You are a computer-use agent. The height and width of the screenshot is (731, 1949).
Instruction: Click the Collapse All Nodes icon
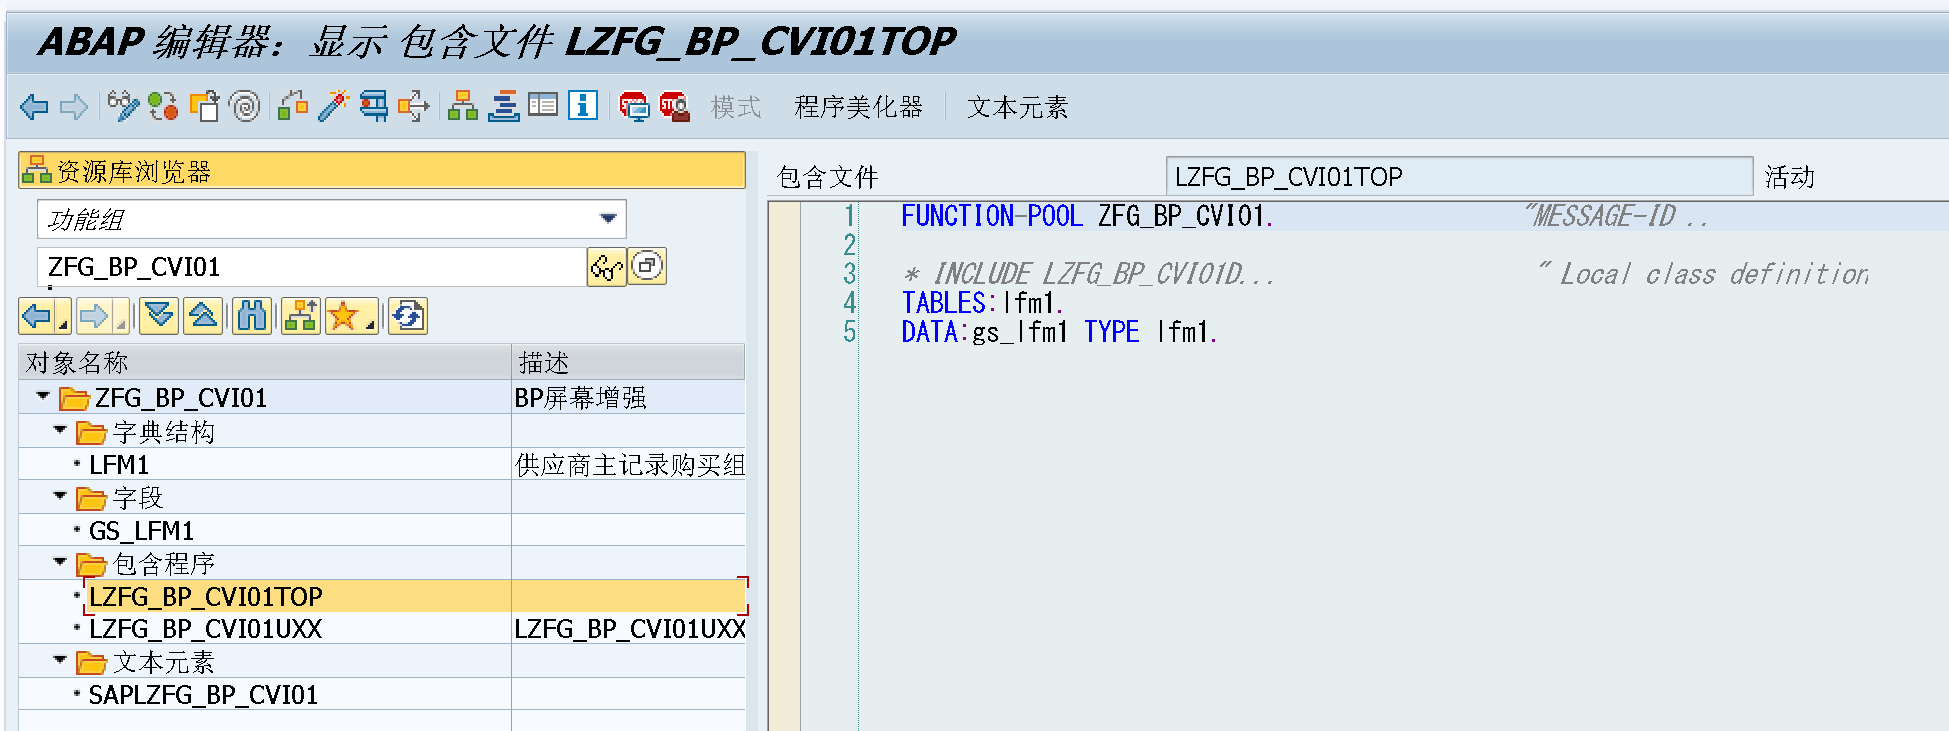pos(203,317)
